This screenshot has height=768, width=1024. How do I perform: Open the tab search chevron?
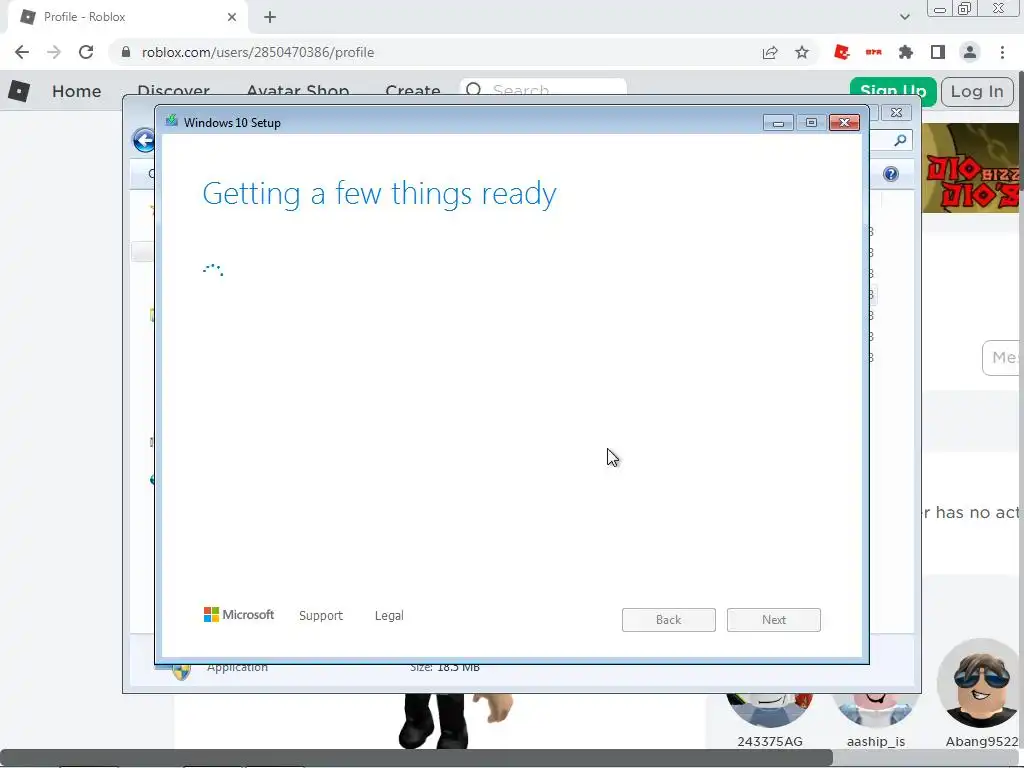904,17
